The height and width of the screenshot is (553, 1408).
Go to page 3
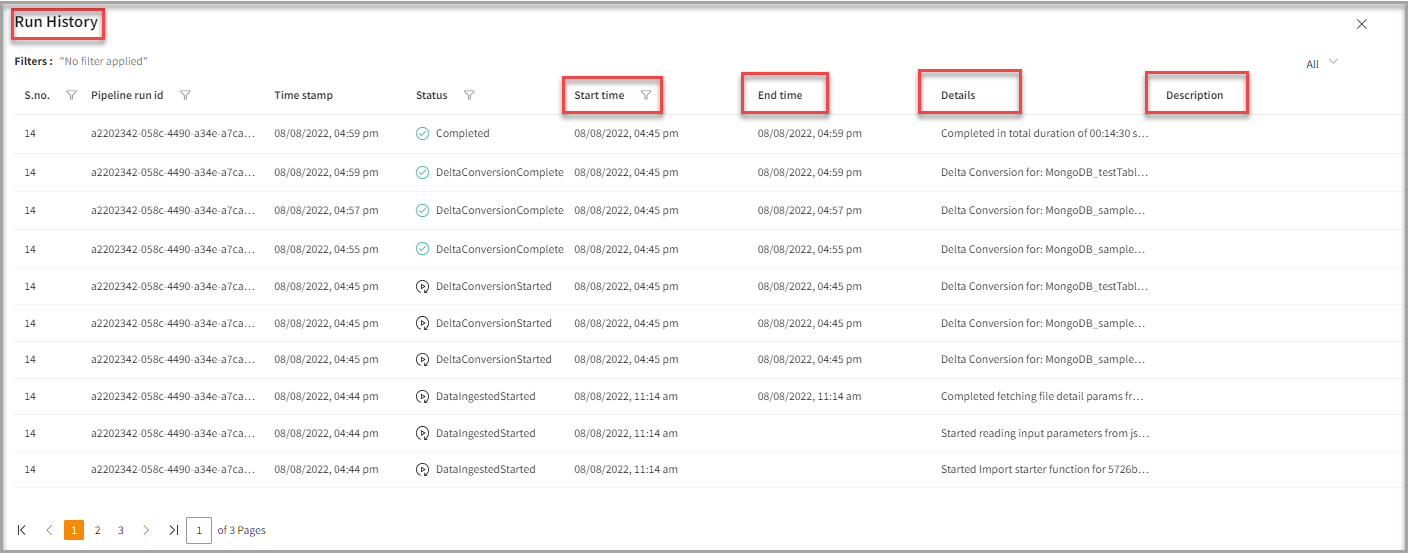coord(121,530)
